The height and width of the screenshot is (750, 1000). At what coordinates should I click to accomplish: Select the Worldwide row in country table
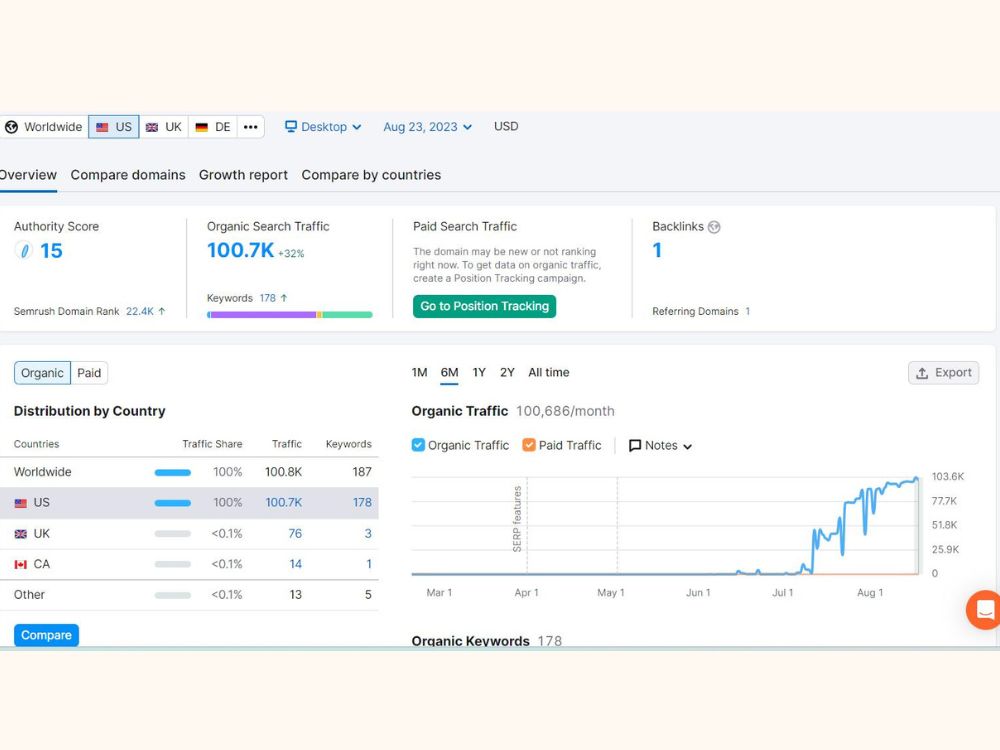189,472
